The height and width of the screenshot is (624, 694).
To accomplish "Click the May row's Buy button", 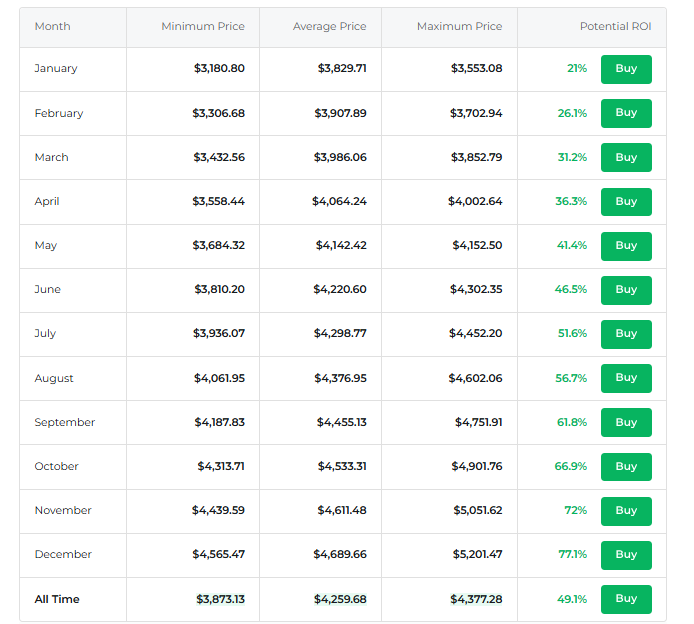I will (x=626, y=245).
